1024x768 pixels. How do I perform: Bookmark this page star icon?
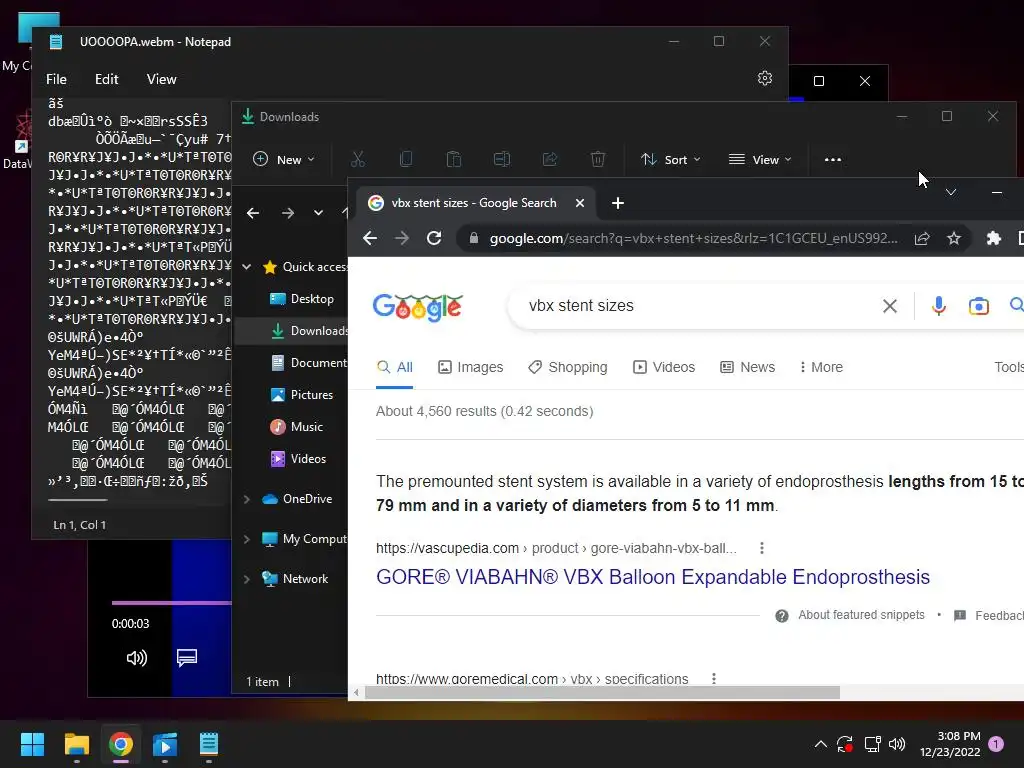click(953, 238)
